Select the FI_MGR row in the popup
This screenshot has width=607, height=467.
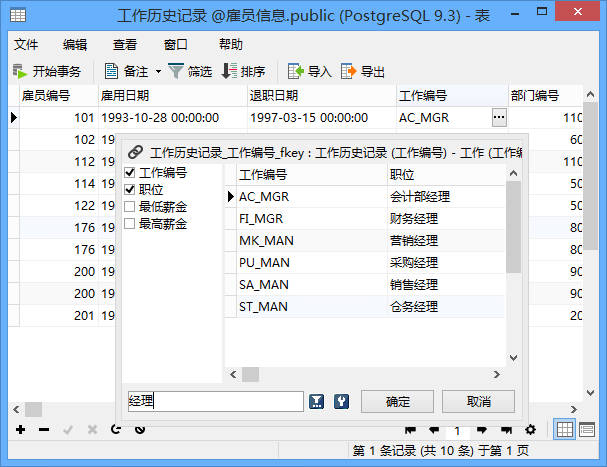[x=365, y=219]
